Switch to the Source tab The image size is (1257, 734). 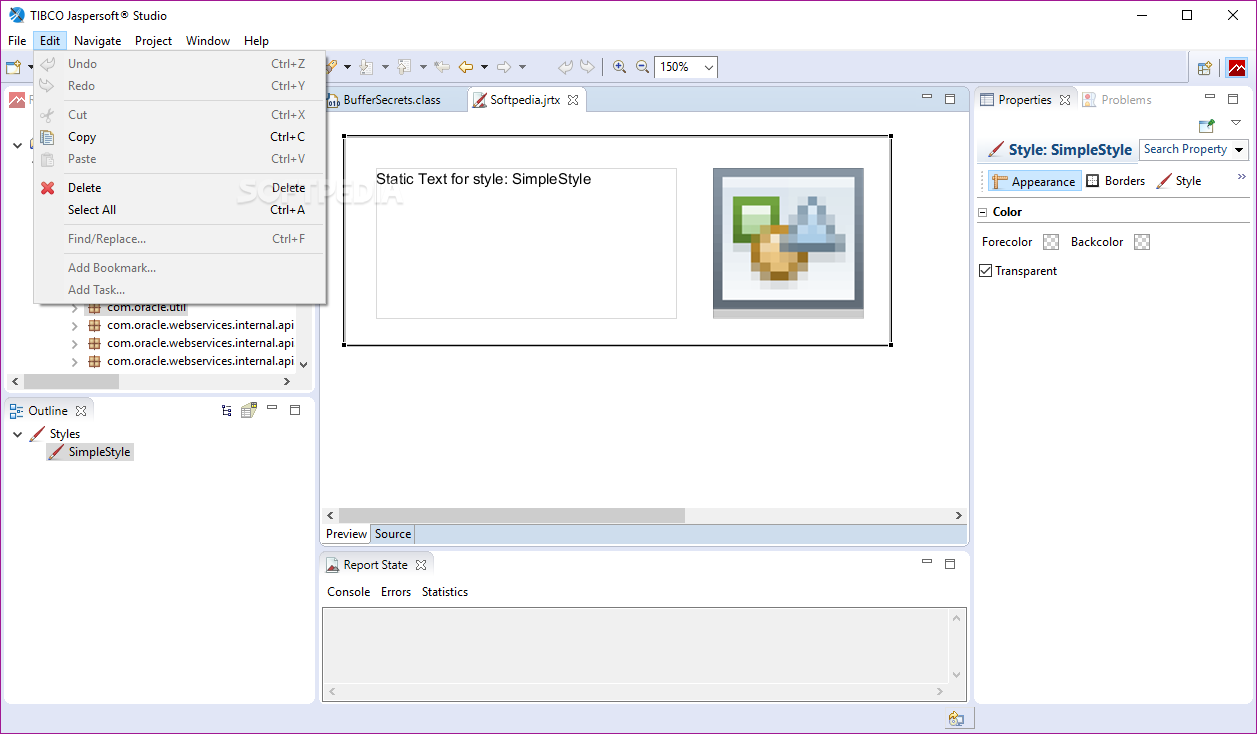(393, 534)
